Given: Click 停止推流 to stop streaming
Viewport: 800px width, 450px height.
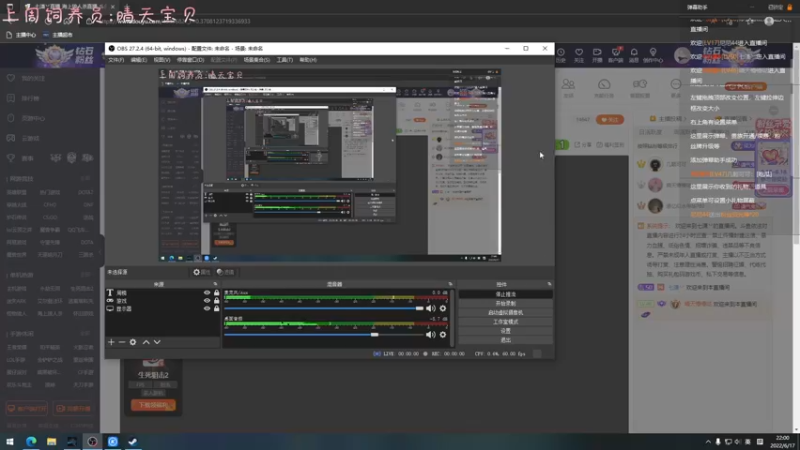Looking at the screenshot, I should (x=506, y=294).
